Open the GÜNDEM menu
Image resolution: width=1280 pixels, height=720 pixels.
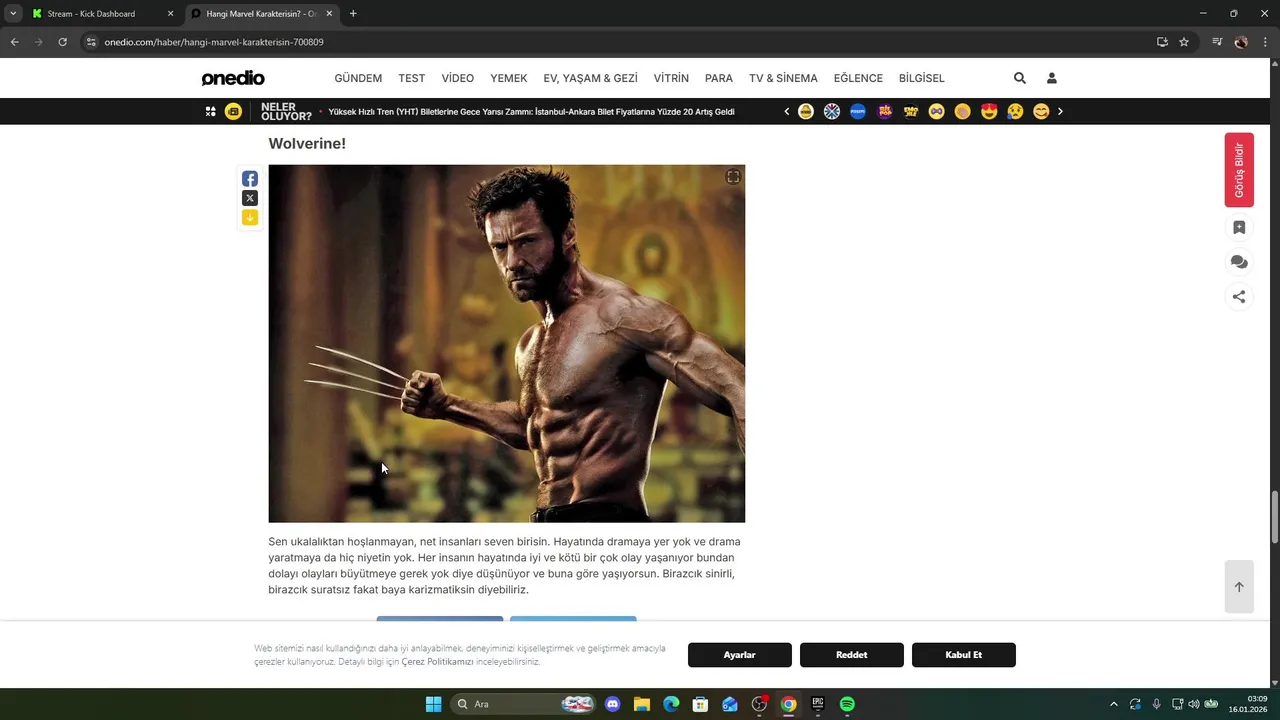click(358, 78)
